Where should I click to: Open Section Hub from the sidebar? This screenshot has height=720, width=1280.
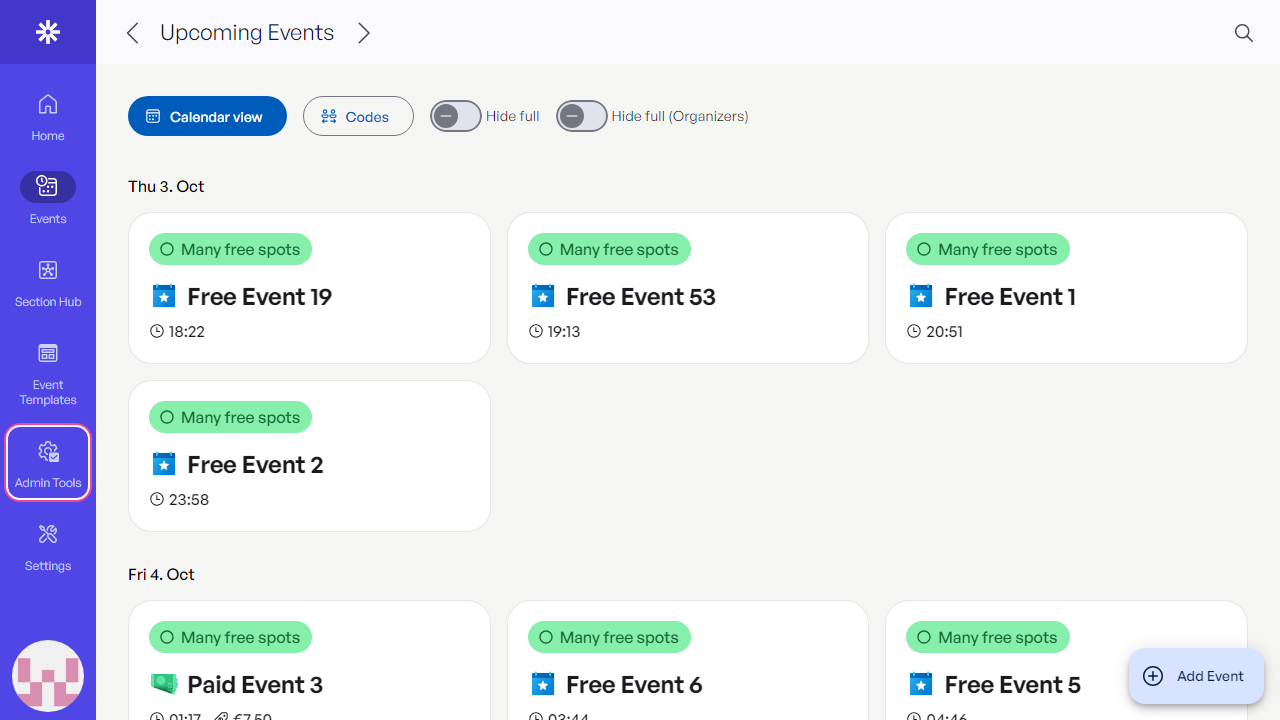[47, 283]
